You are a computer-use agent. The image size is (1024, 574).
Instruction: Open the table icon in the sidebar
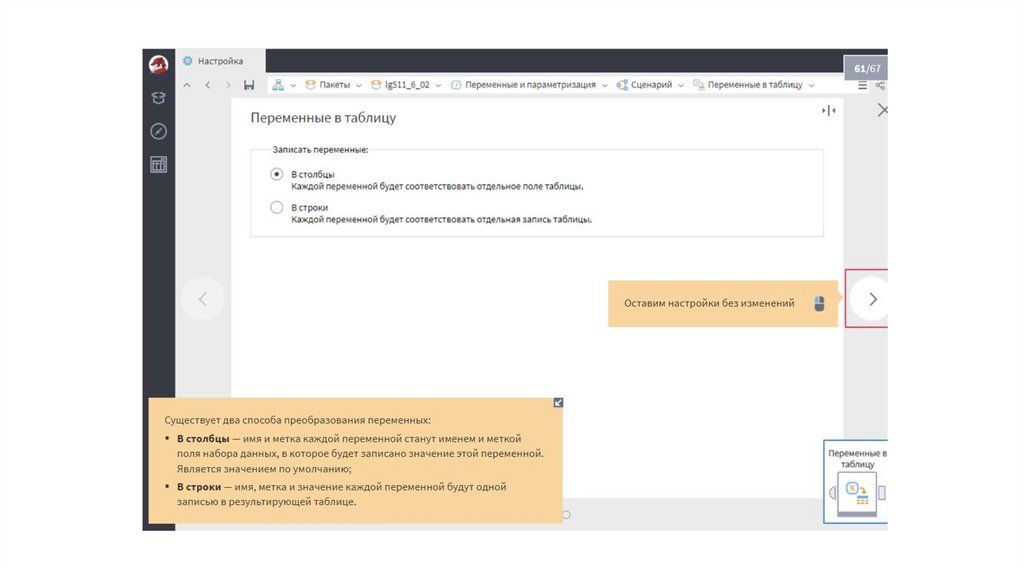tap(159, 165)
